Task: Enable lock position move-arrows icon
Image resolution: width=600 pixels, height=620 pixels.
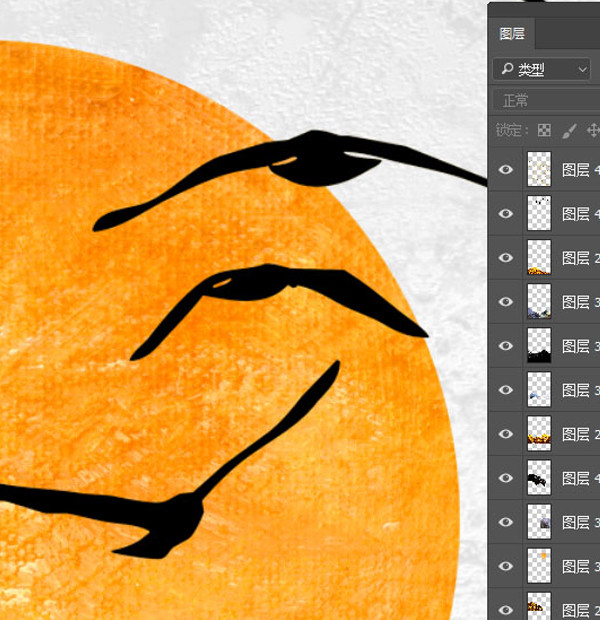Action: pyautogui.click(x=593, y=130)
